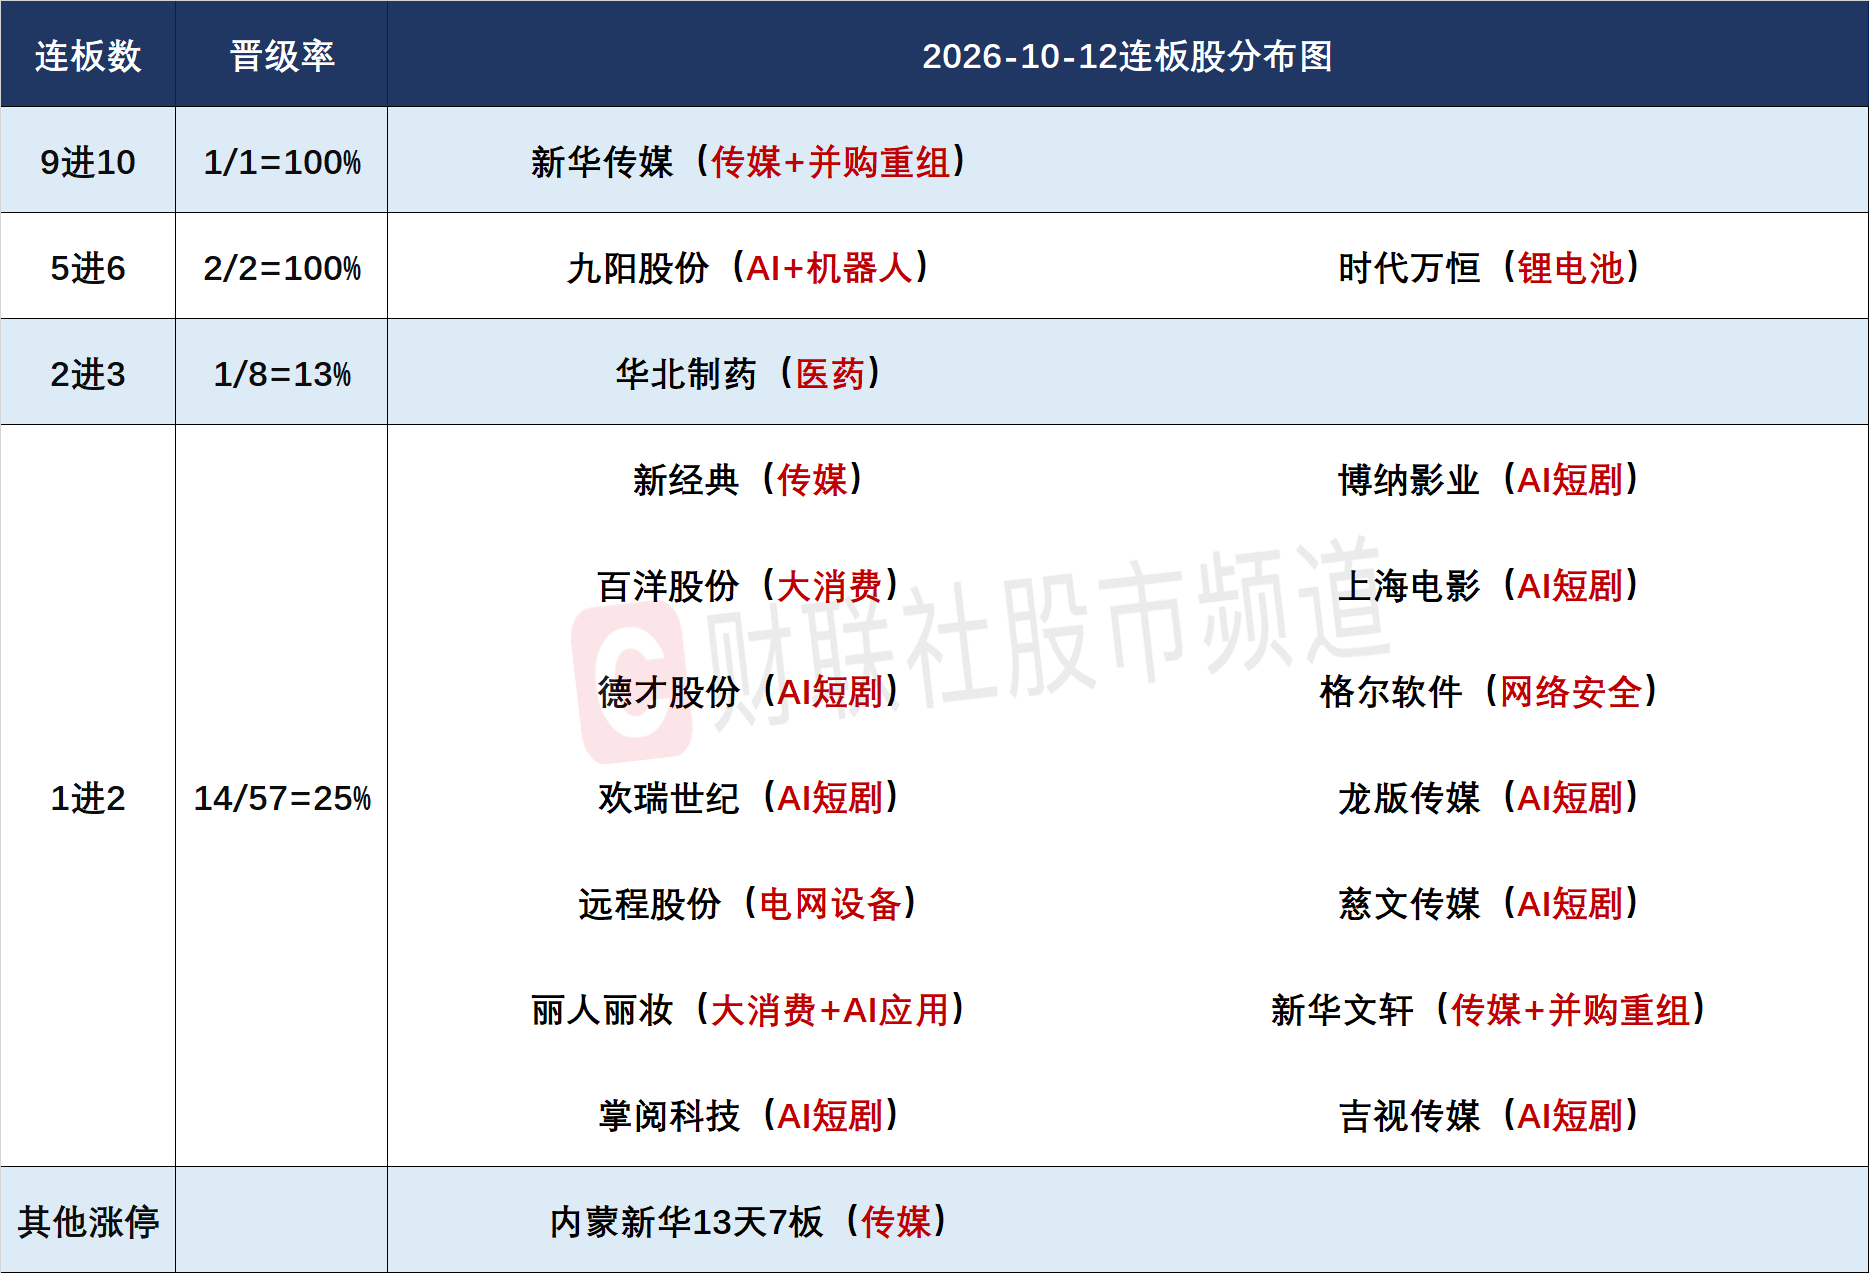The height and width of the screenshot is (1273, 1869).
Task: Click the stock 吉视传媒（AI短剧）
Action: click(x=1489, y=1116)
